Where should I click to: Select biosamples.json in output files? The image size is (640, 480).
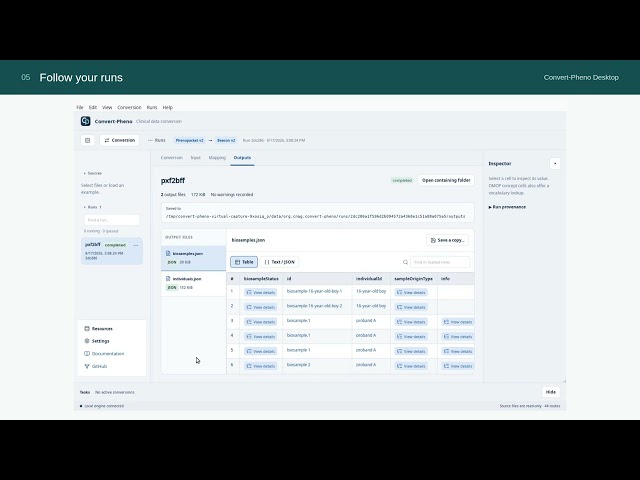tap(193, 258)
